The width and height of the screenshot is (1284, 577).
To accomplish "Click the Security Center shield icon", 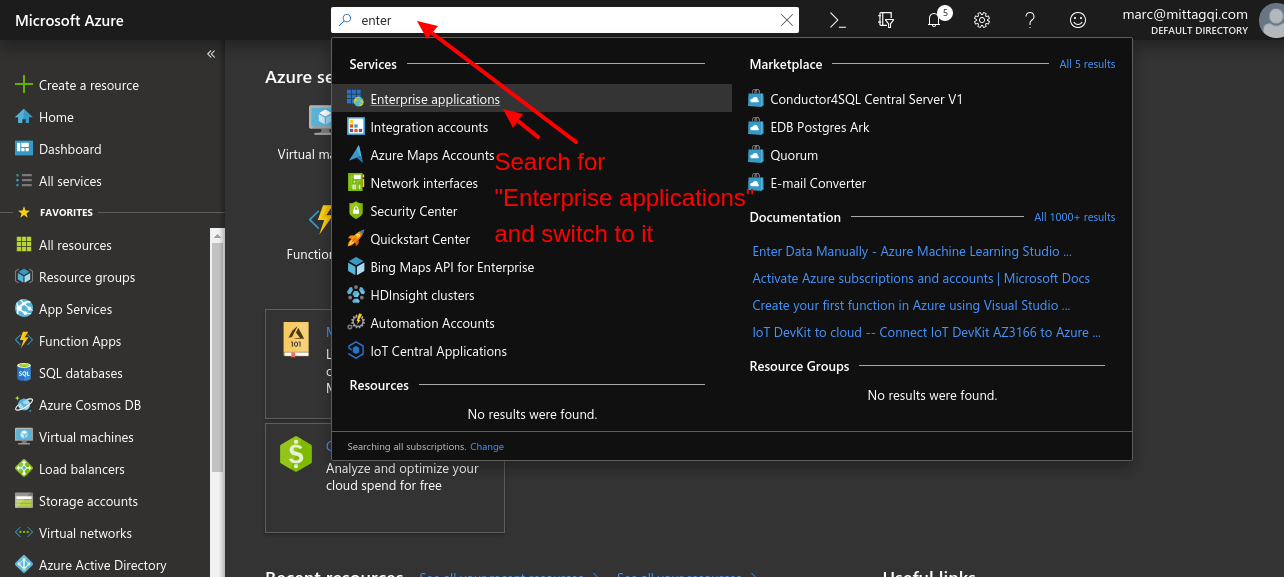I will click(x=355, y=210).
